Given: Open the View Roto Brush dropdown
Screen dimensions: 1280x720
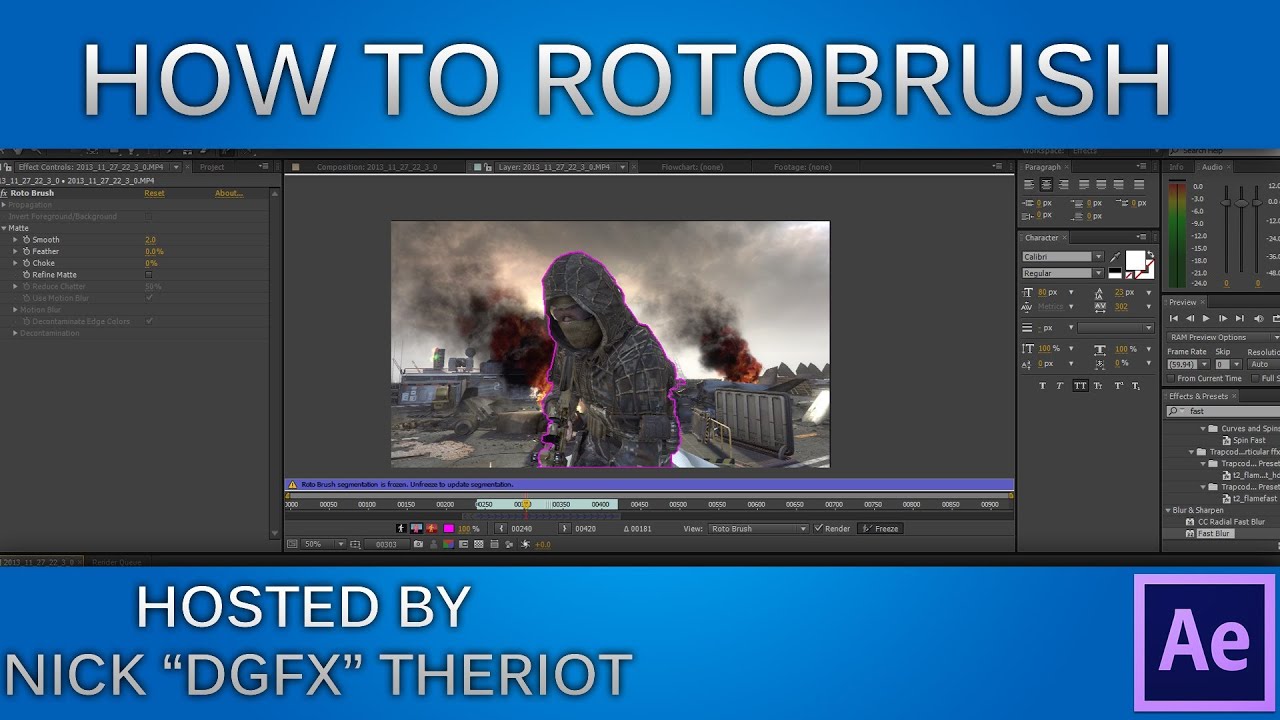Looking at the screenshot, I should [x=758, y=528].
